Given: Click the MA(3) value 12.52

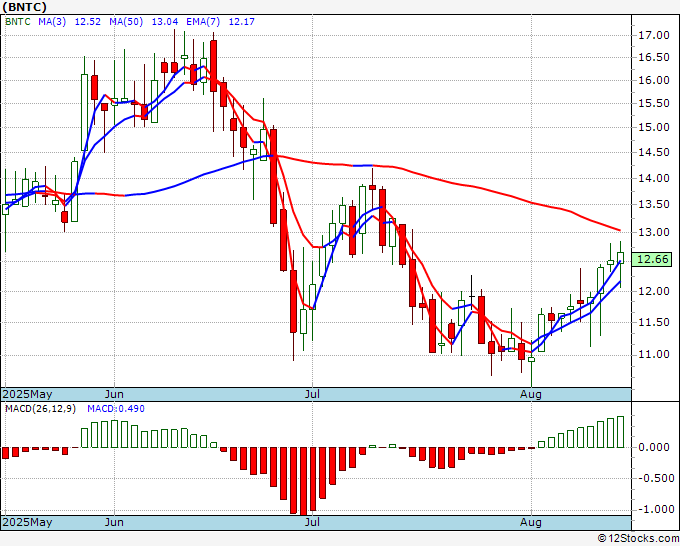Looking at the screenshot, I should pyautogui.click(x=88, y=22).
